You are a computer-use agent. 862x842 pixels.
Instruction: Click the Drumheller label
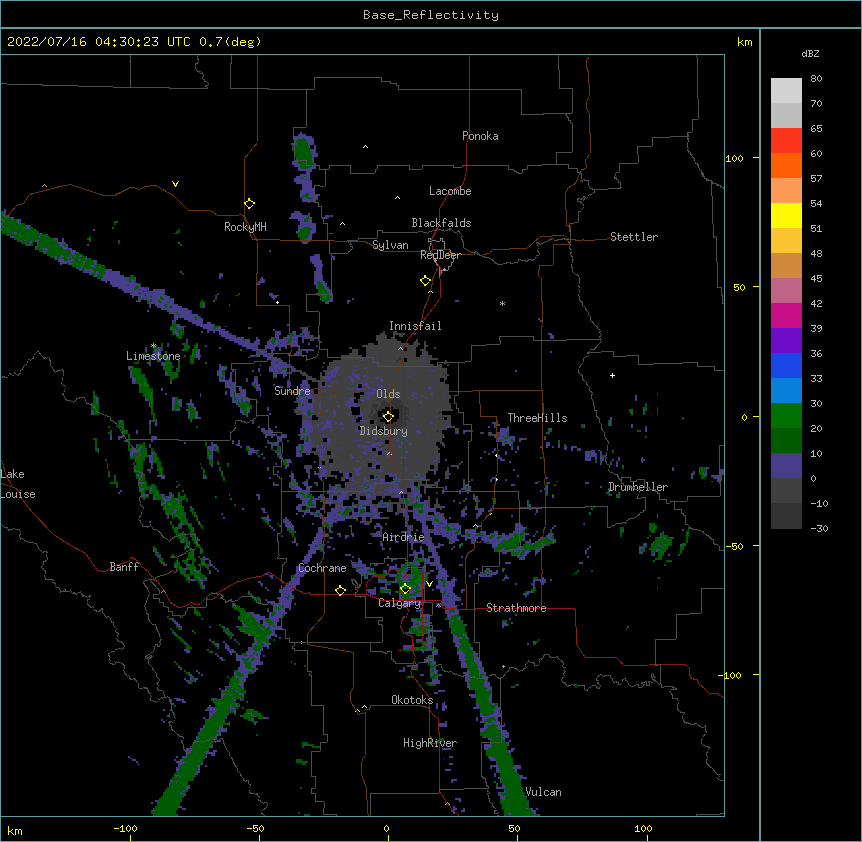click(x=638, y=487)
